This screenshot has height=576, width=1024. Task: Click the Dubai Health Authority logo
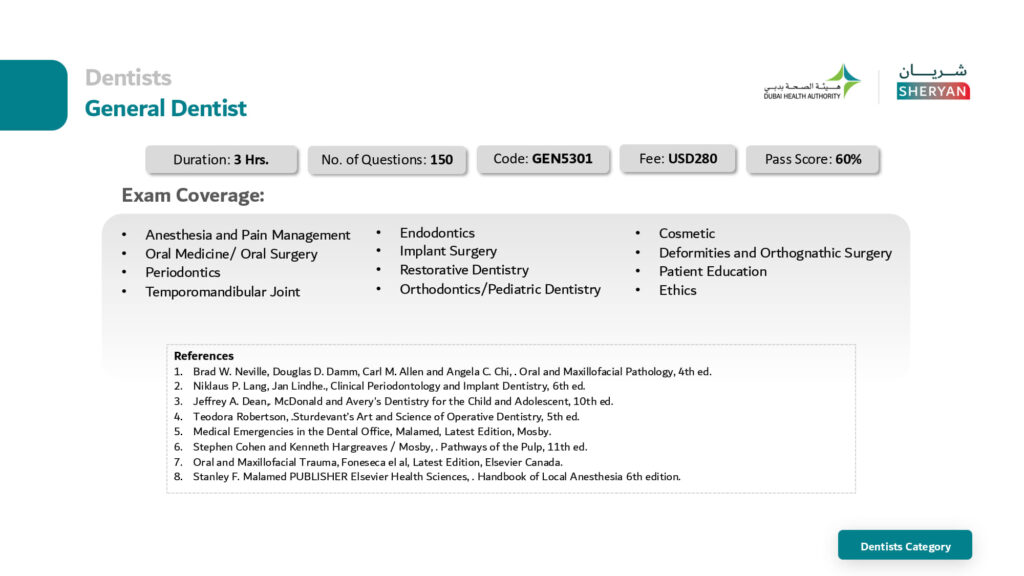coord(811,83)
